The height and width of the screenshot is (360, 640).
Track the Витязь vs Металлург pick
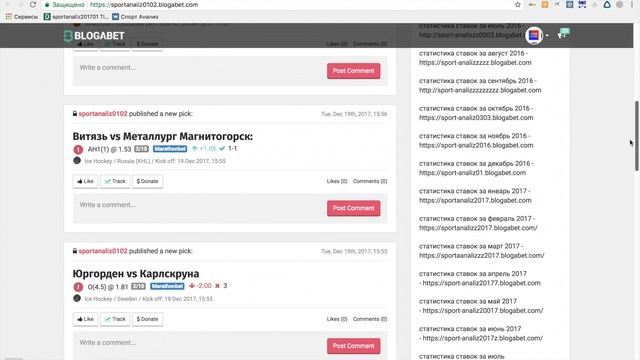115,181
